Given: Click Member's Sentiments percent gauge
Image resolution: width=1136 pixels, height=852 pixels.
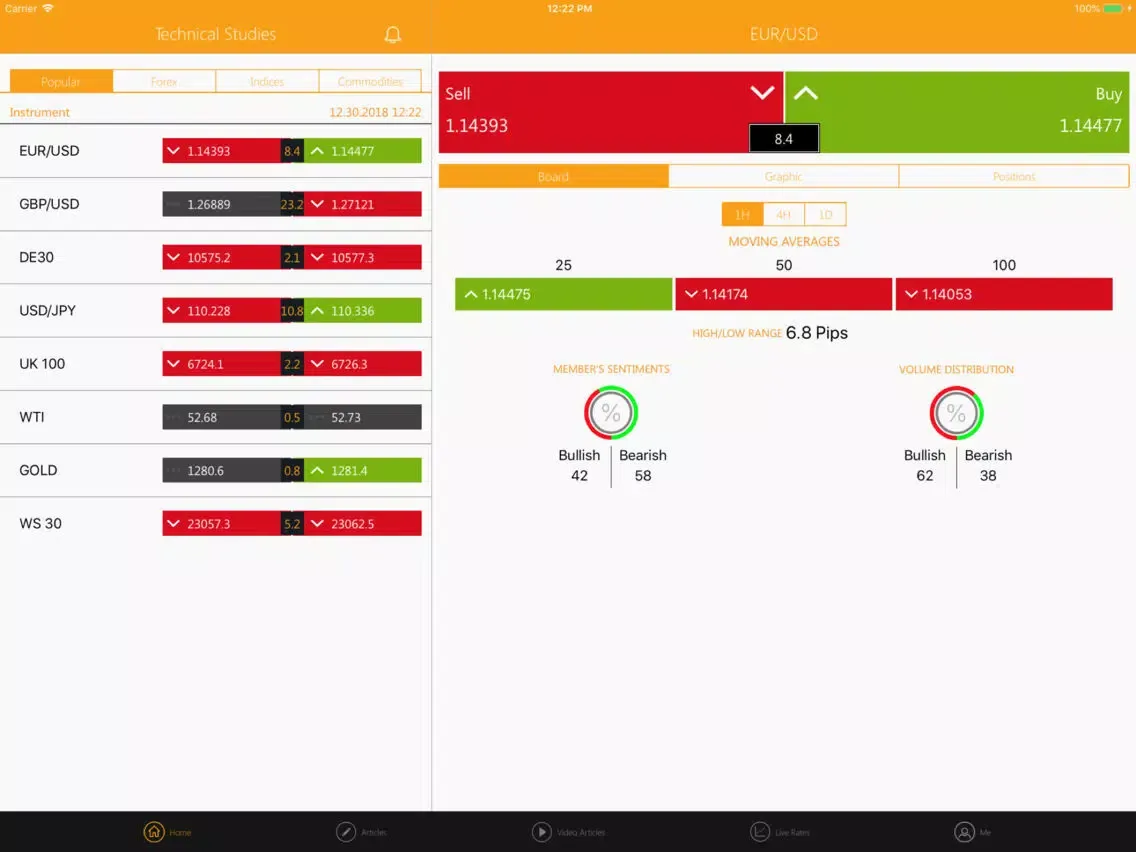Looking at the screenshot, I should coord(611,413).
